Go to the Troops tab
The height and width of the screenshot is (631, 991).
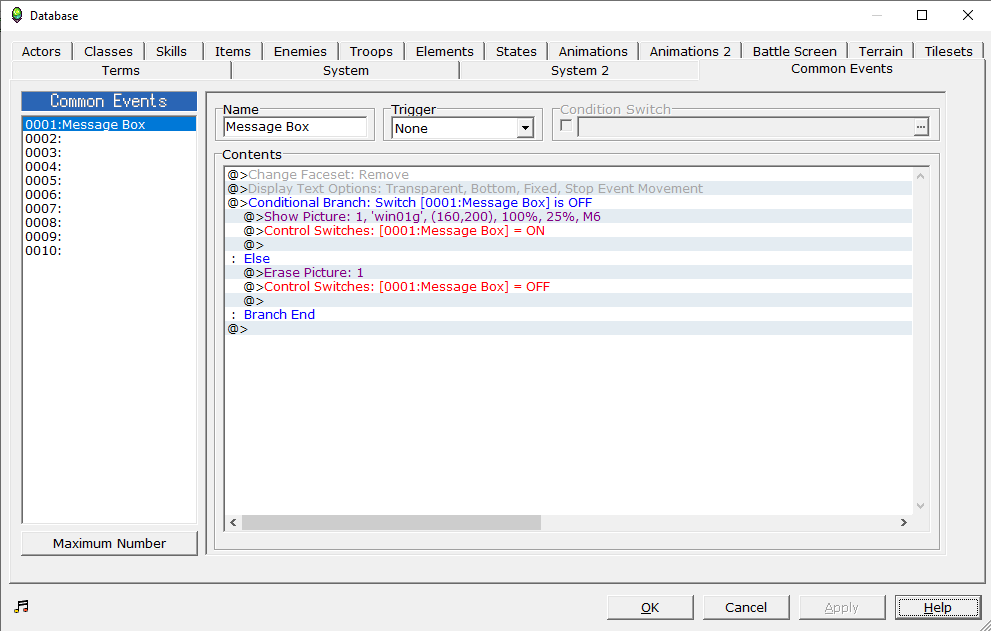click(x=371, y=51)
